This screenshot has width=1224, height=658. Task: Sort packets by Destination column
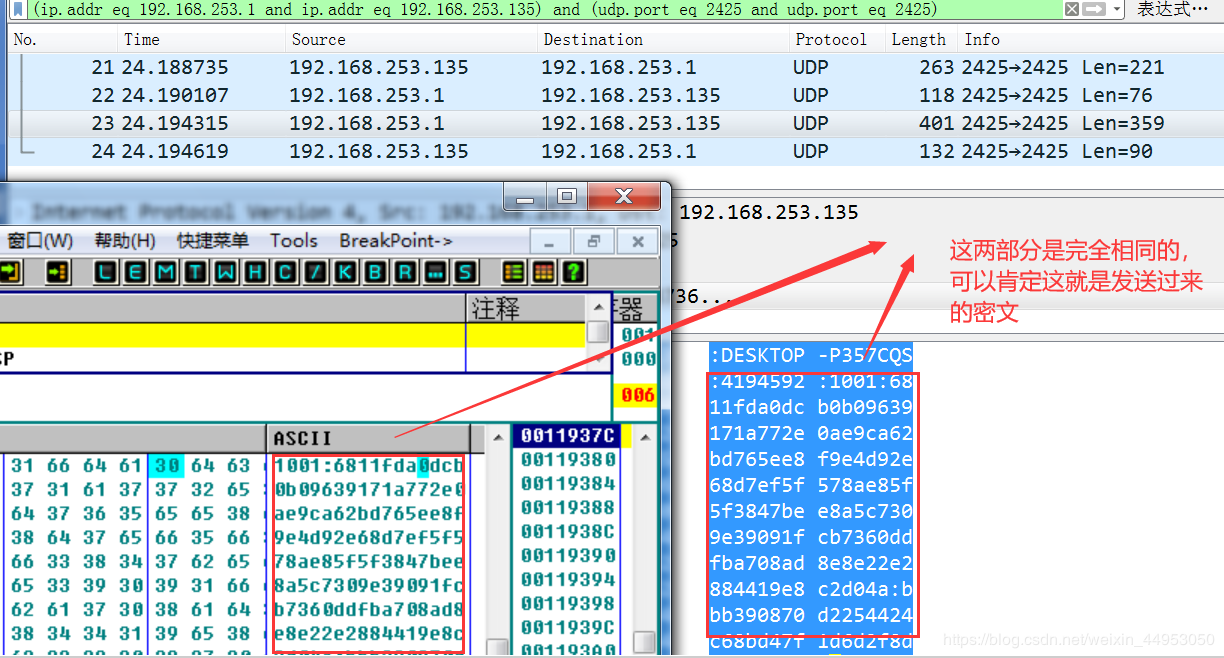[662, 40]
